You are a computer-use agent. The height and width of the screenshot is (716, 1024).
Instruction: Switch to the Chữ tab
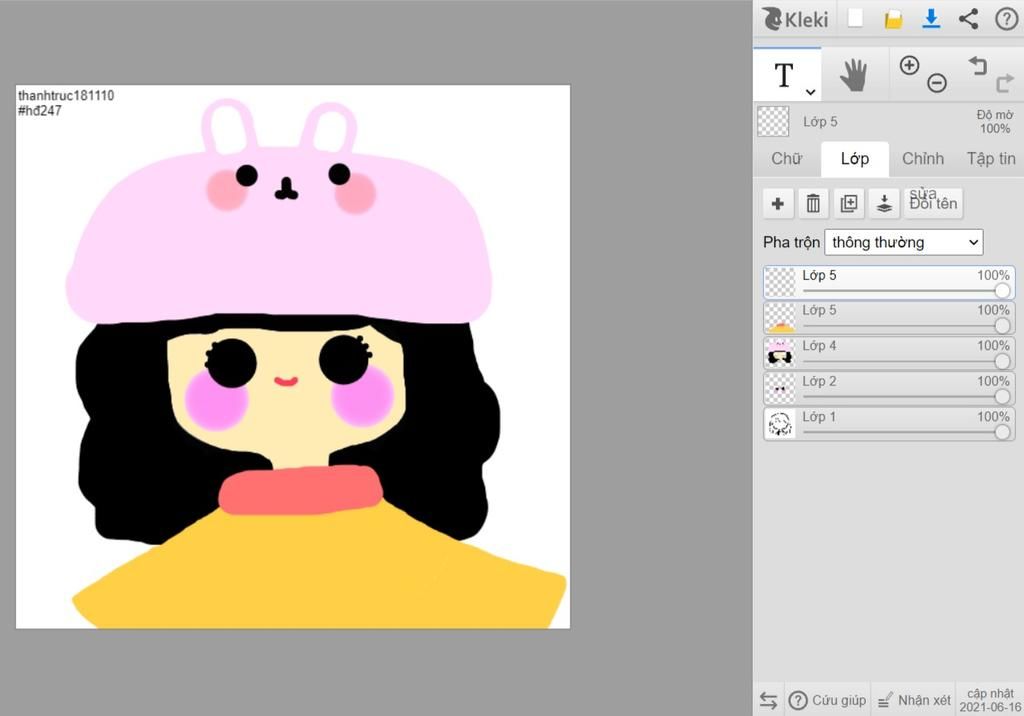pyautogui.click(x=786, y=159)
